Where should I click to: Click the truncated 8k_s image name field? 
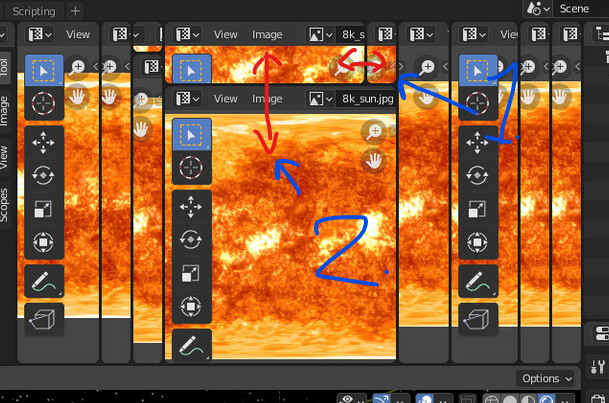[x=351, y=35]
